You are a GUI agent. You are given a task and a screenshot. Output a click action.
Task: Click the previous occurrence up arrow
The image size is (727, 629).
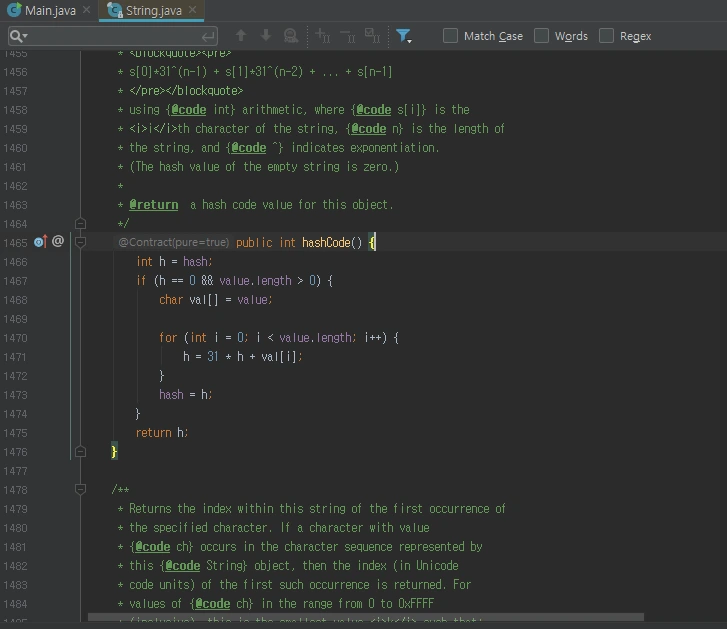(241, 36)
